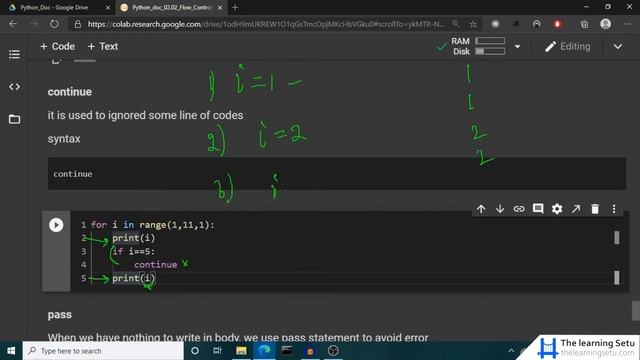Run the for-loop code cell
The image size is (640, 360).
(x=56, y=225)
